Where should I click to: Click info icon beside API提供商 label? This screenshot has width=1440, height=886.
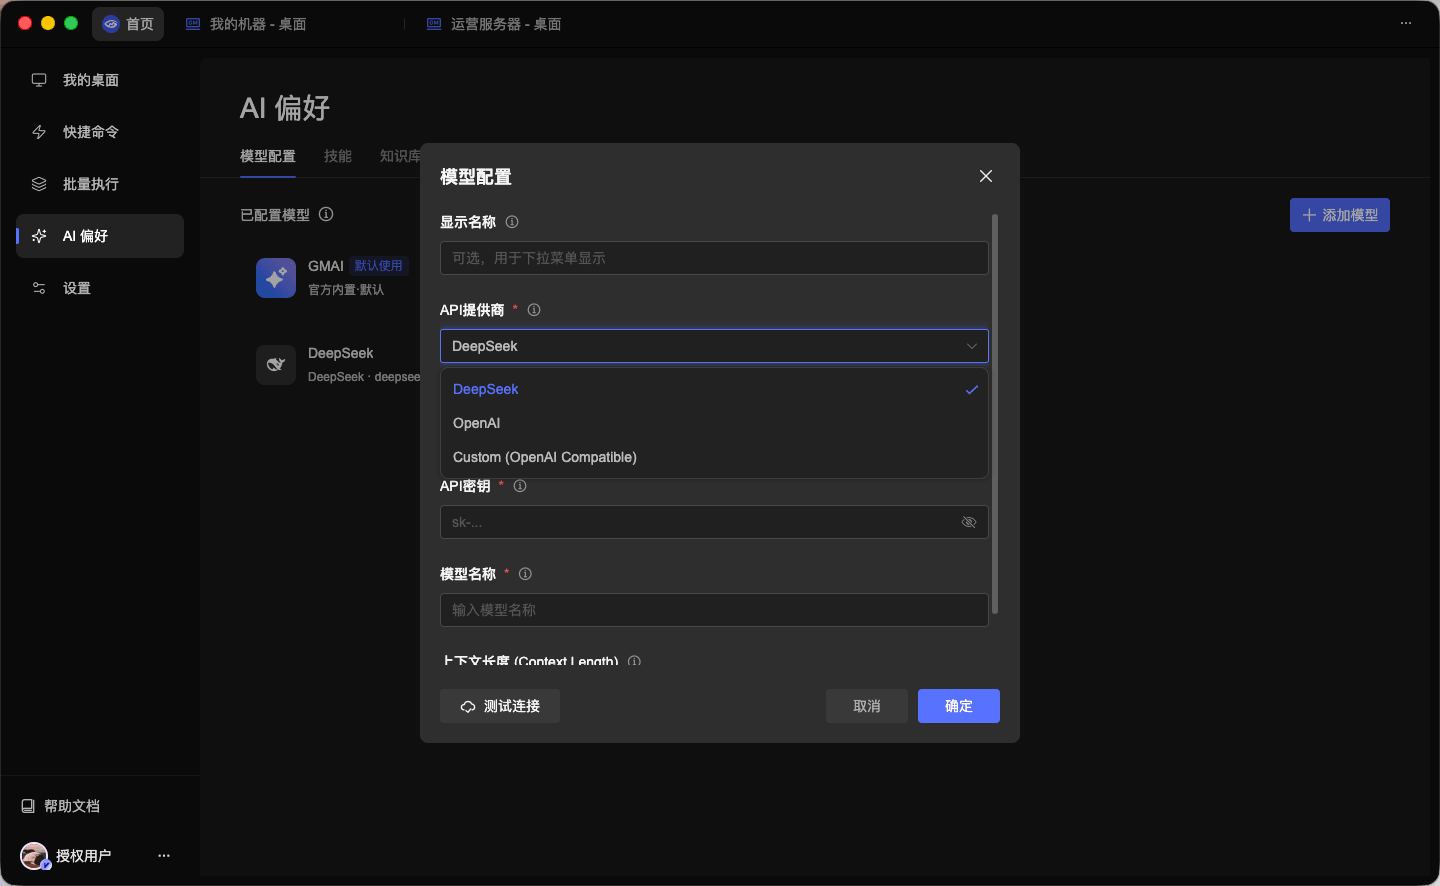[534, 310]
